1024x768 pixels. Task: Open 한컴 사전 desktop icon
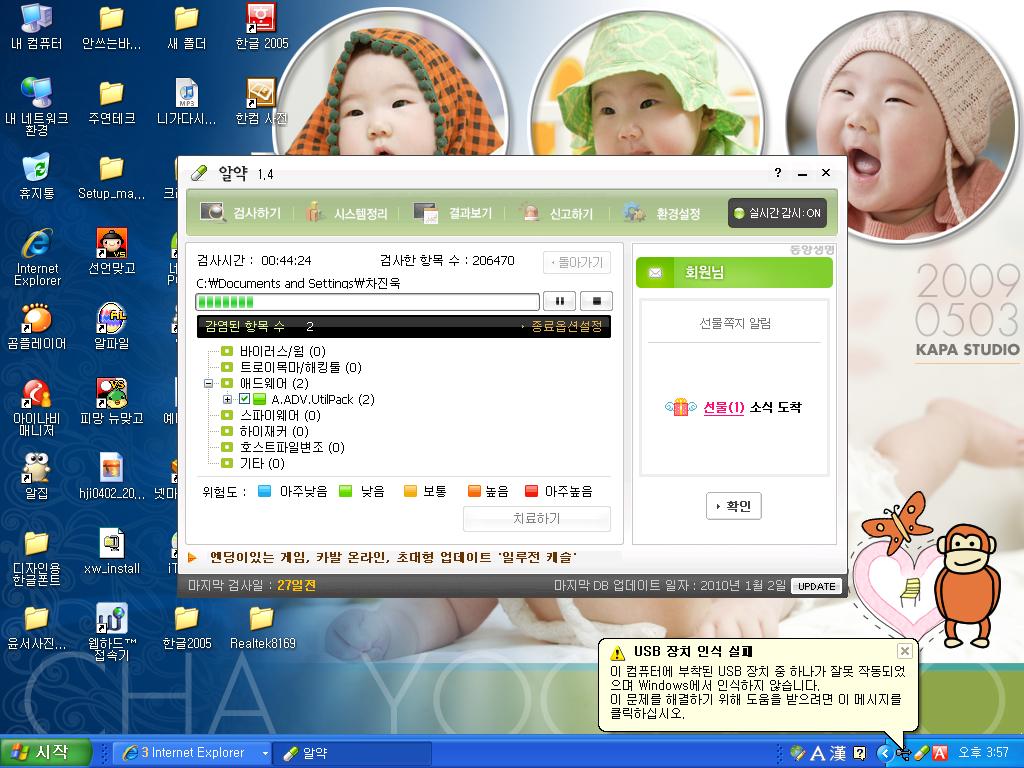pyautogui.click(x=261, y=102)
